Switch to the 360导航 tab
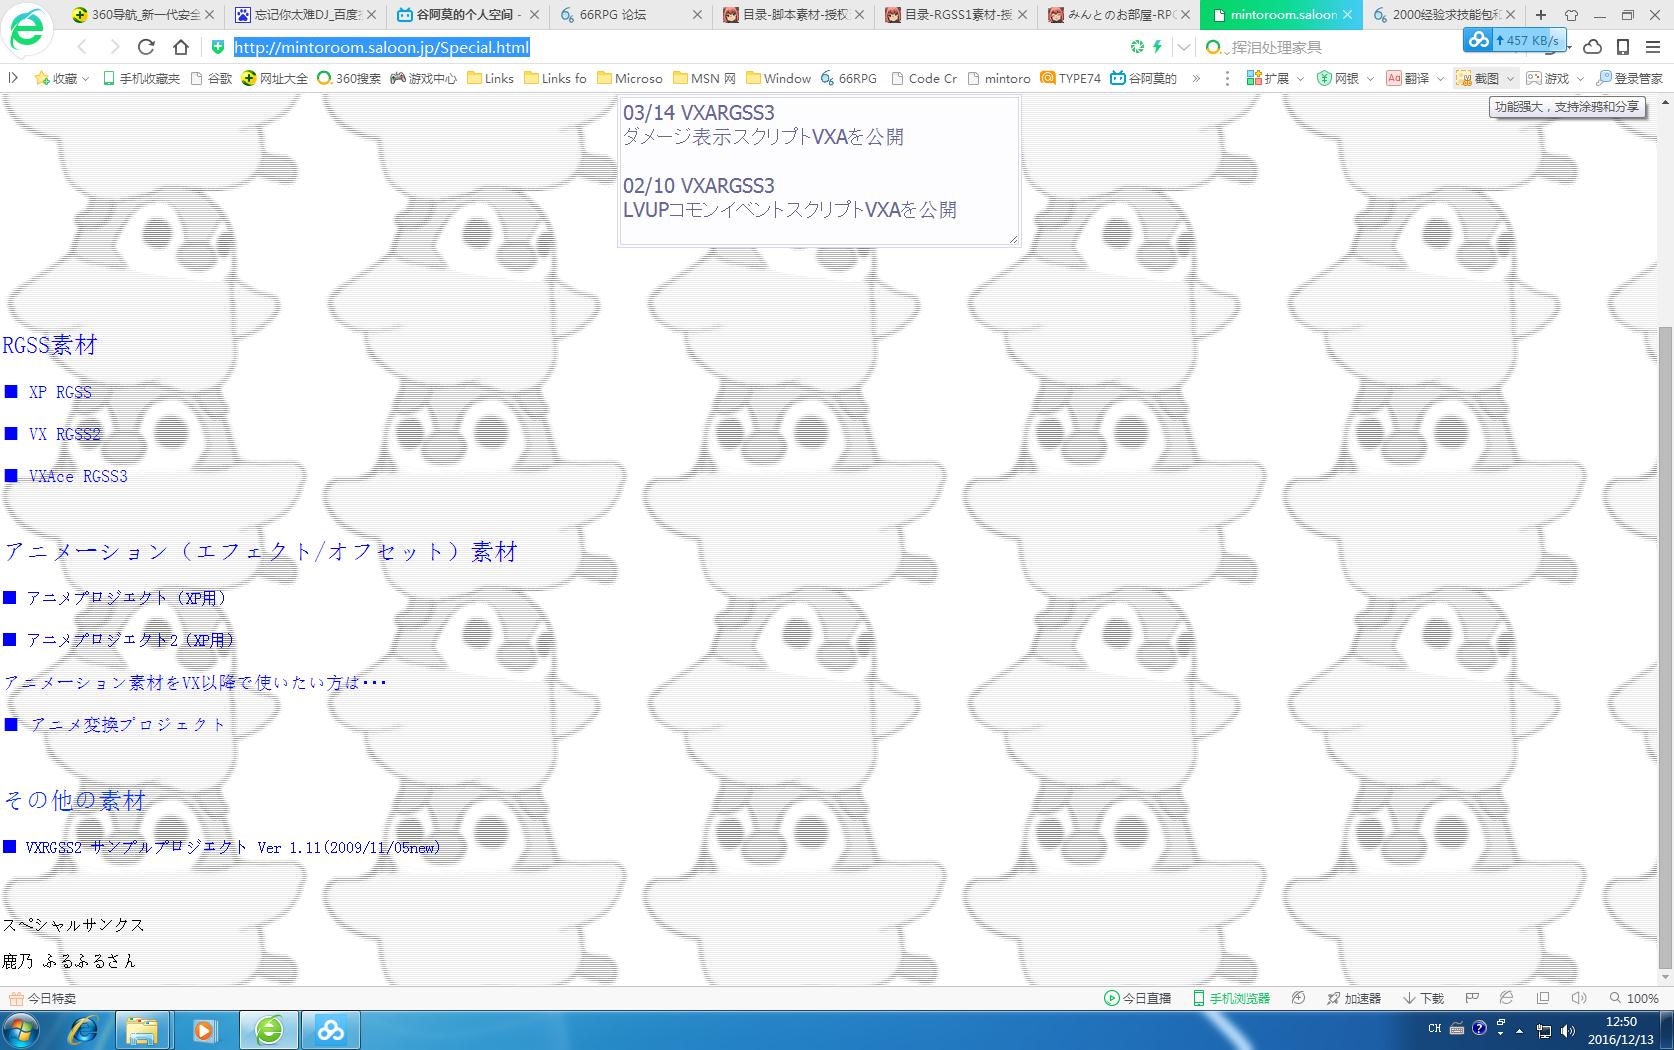This screenshot has height=1050, width=1674. pyautogui.click(x=142, y=15)
